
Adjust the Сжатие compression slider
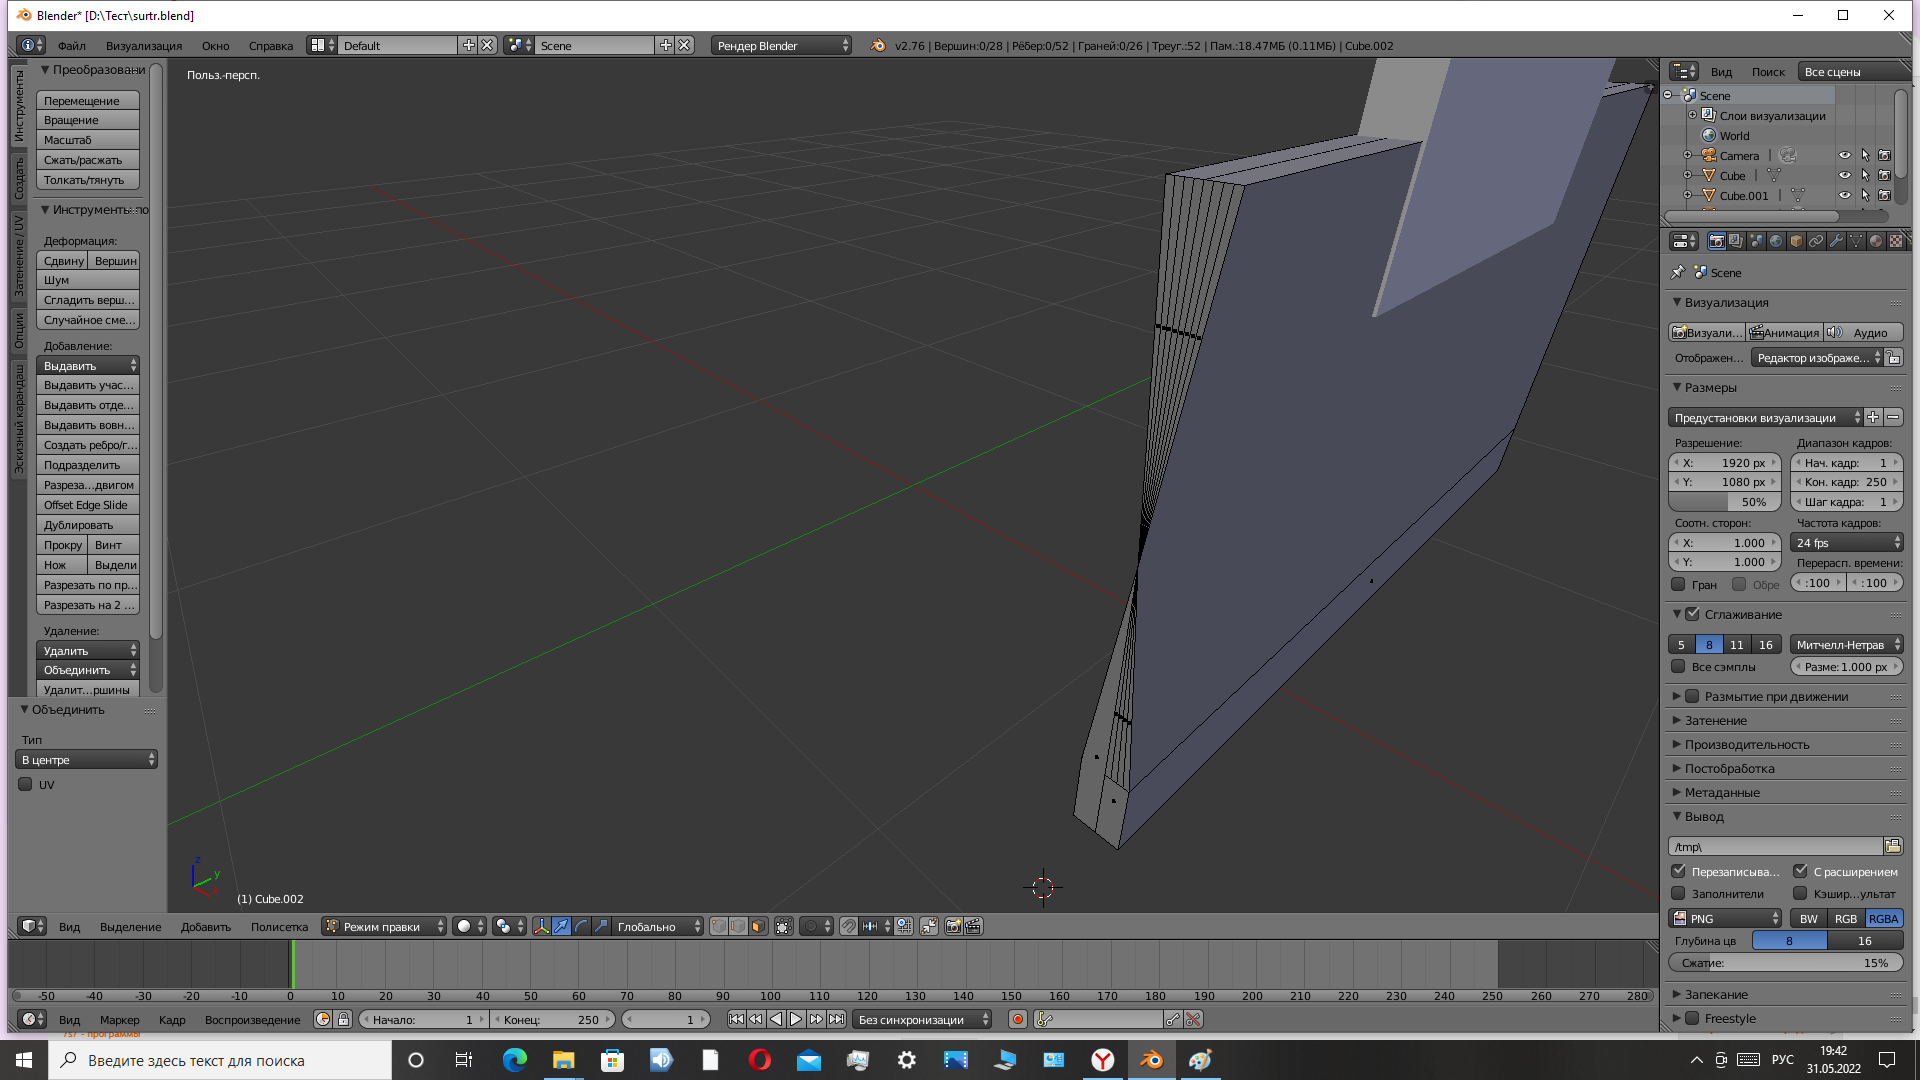click(1785, 963)
